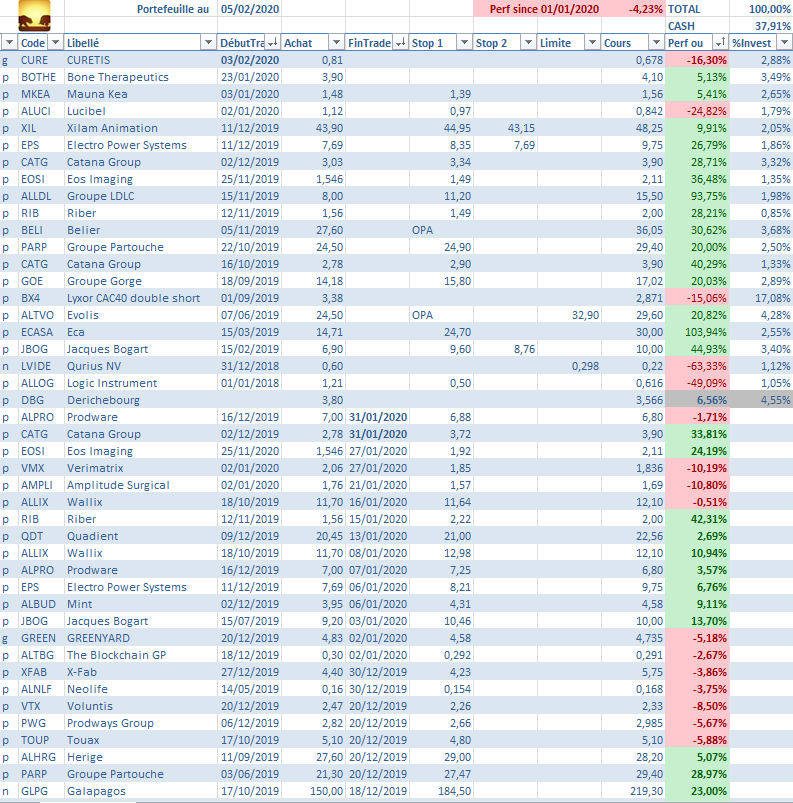The width and height of the screenshot is (793, 803).
Task: Select the GLPG stop 184,50 cell
Action: [441, 791]
